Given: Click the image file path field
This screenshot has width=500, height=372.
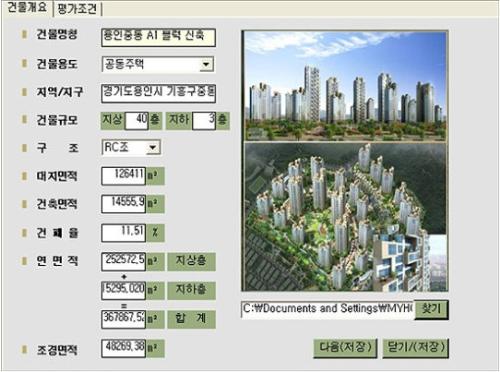Looking at the screenshot, I should (327, 310).
